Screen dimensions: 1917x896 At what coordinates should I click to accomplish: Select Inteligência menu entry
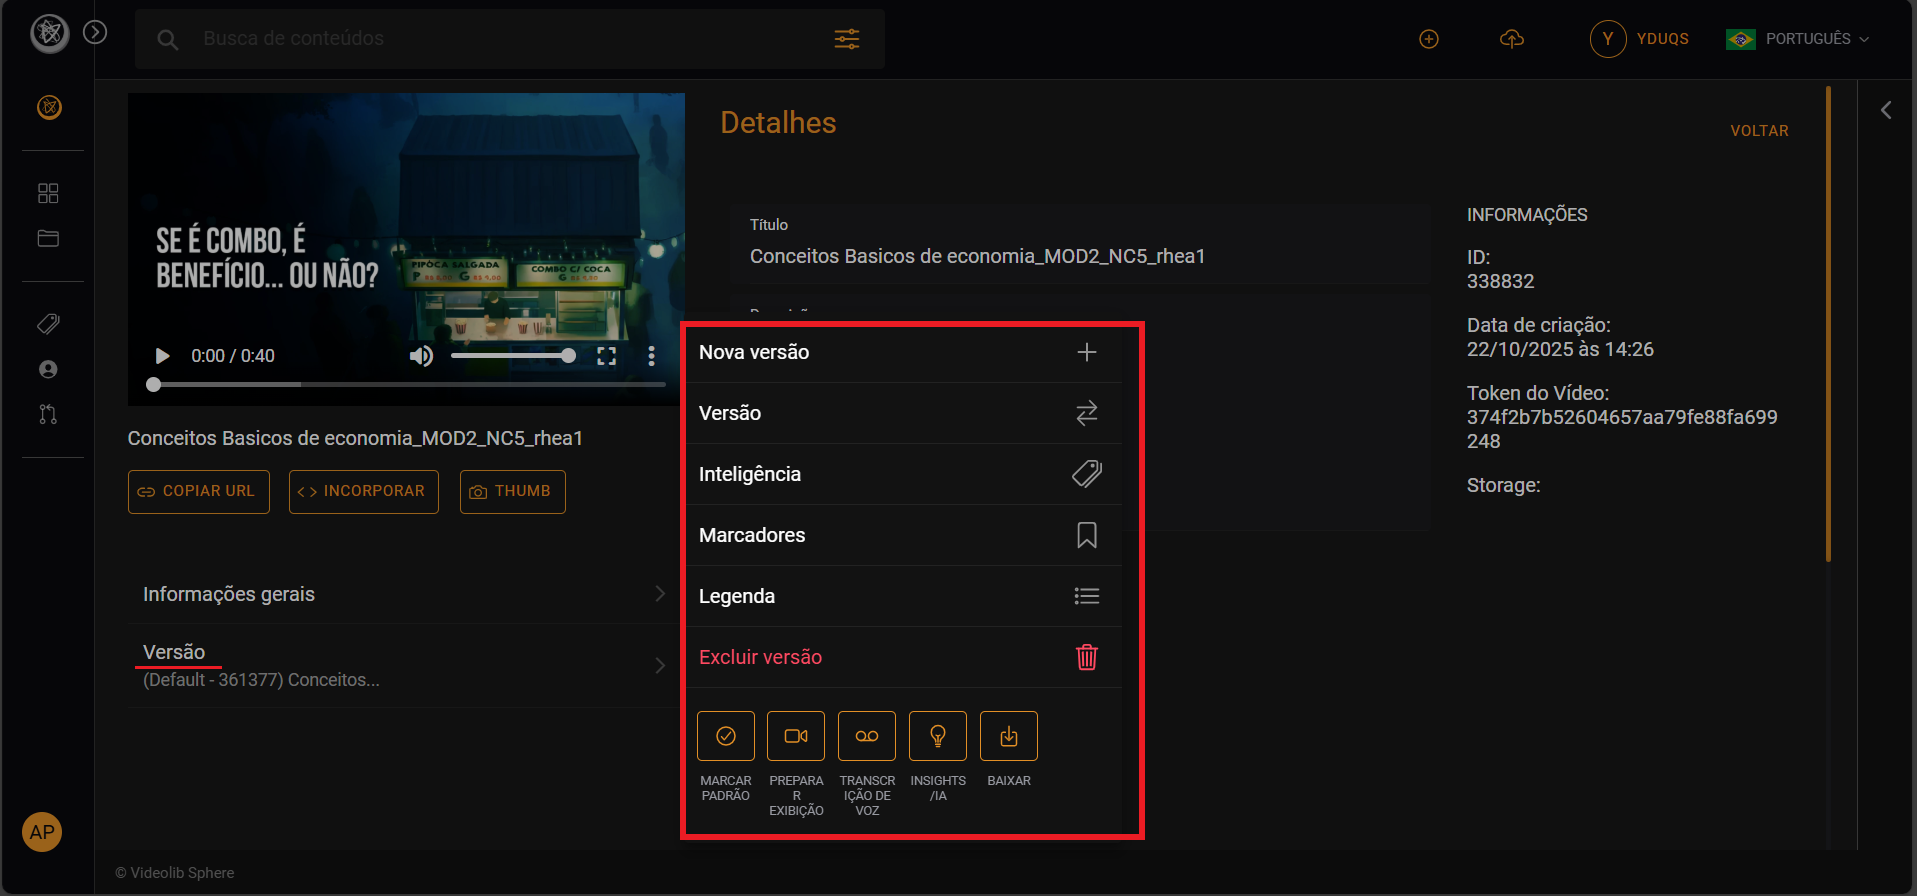tap(903, 474)
